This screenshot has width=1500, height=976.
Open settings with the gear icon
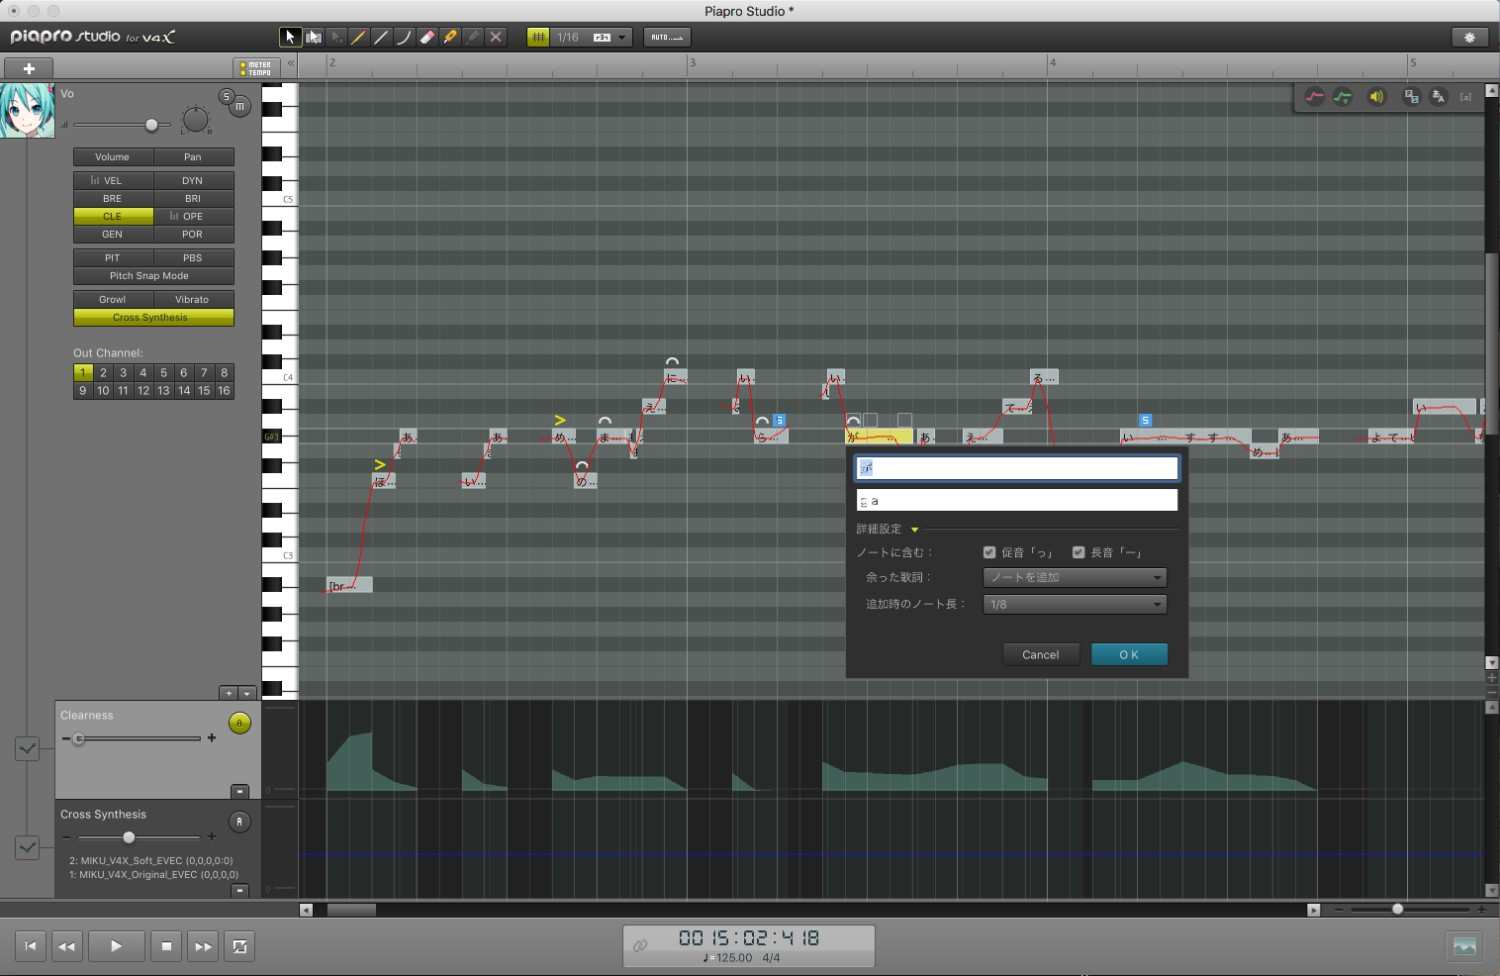tap(1469, 37)
